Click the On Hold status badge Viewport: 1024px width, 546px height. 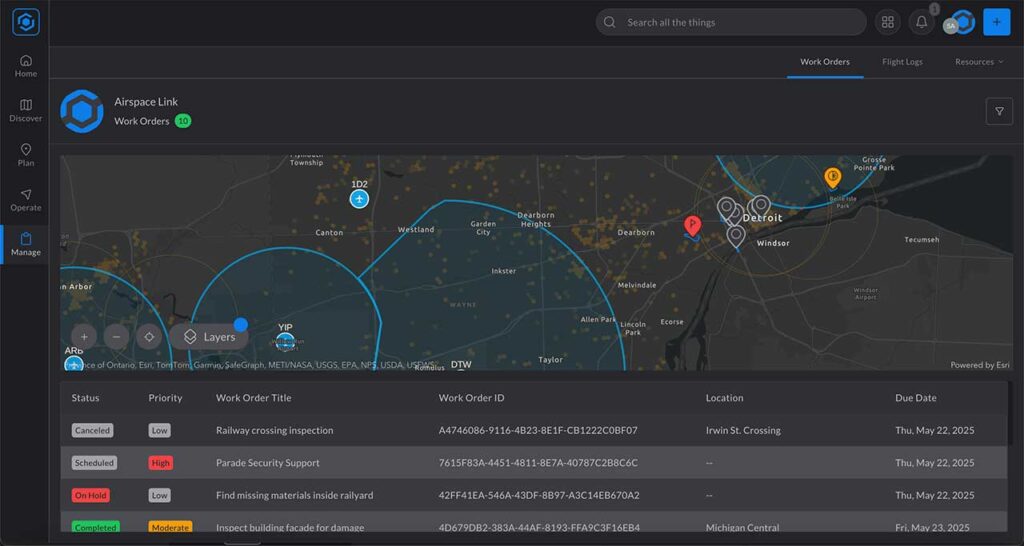click(x=90, y=495)
